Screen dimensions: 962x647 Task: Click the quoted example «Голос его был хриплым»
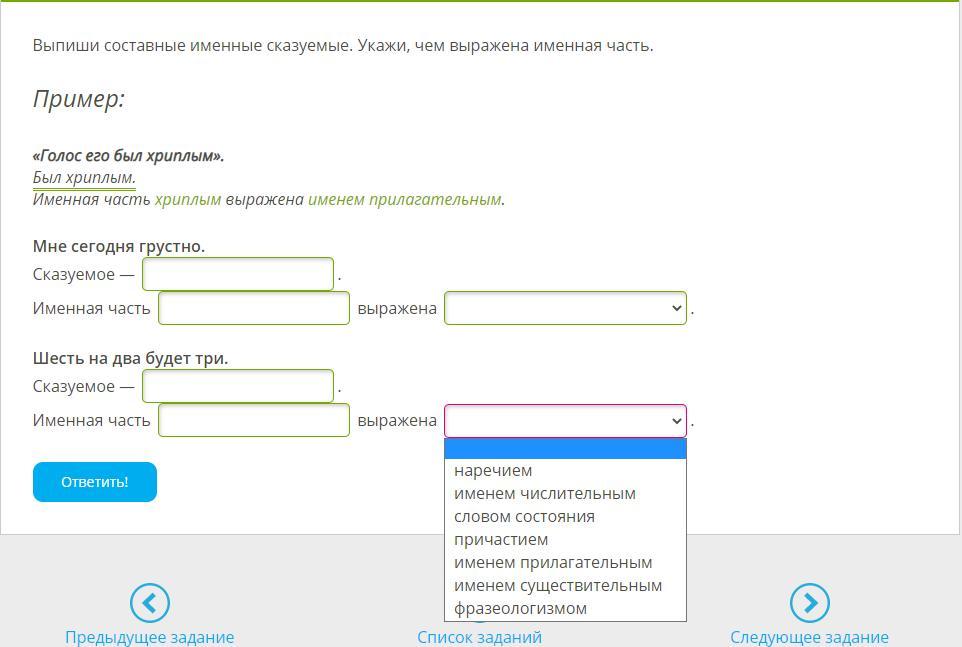click(129, 156)
